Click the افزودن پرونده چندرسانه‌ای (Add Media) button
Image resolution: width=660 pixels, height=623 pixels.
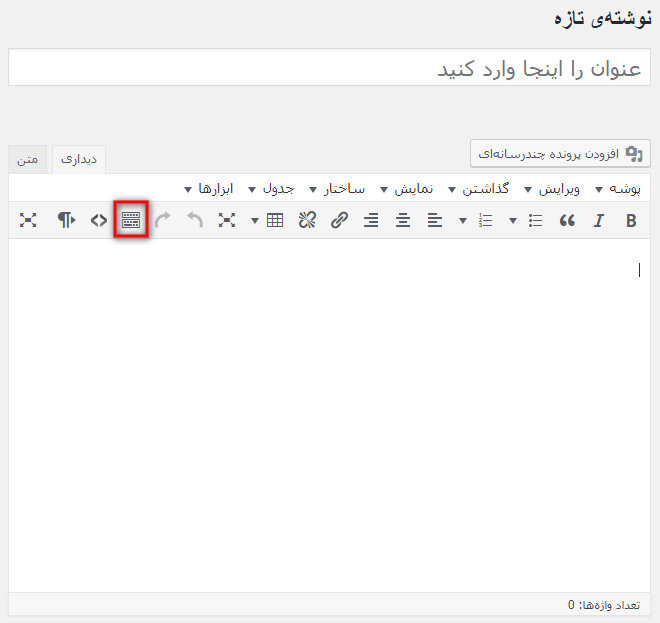561,153
